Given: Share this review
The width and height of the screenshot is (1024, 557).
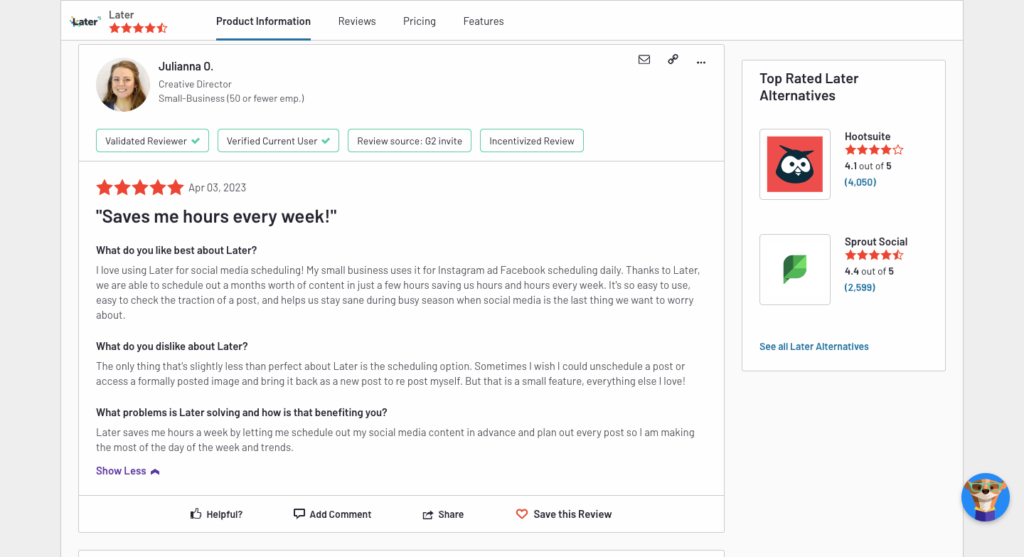Looking at the screenshot, I should click(443, 514).
